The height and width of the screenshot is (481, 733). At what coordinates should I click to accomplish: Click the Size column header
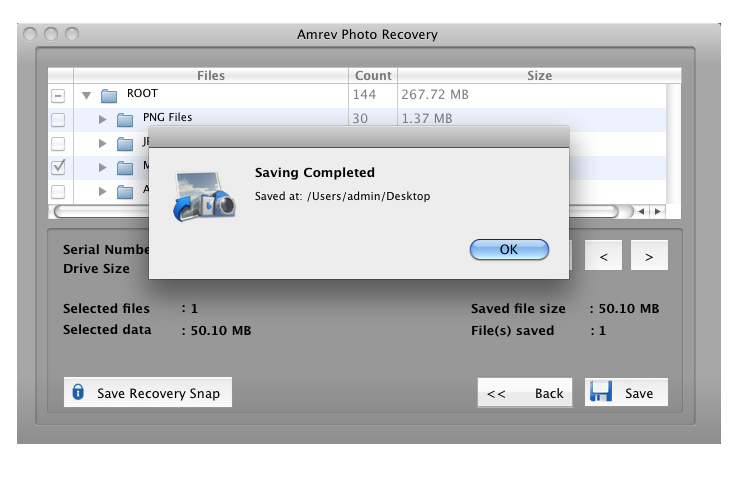(539, 76)
